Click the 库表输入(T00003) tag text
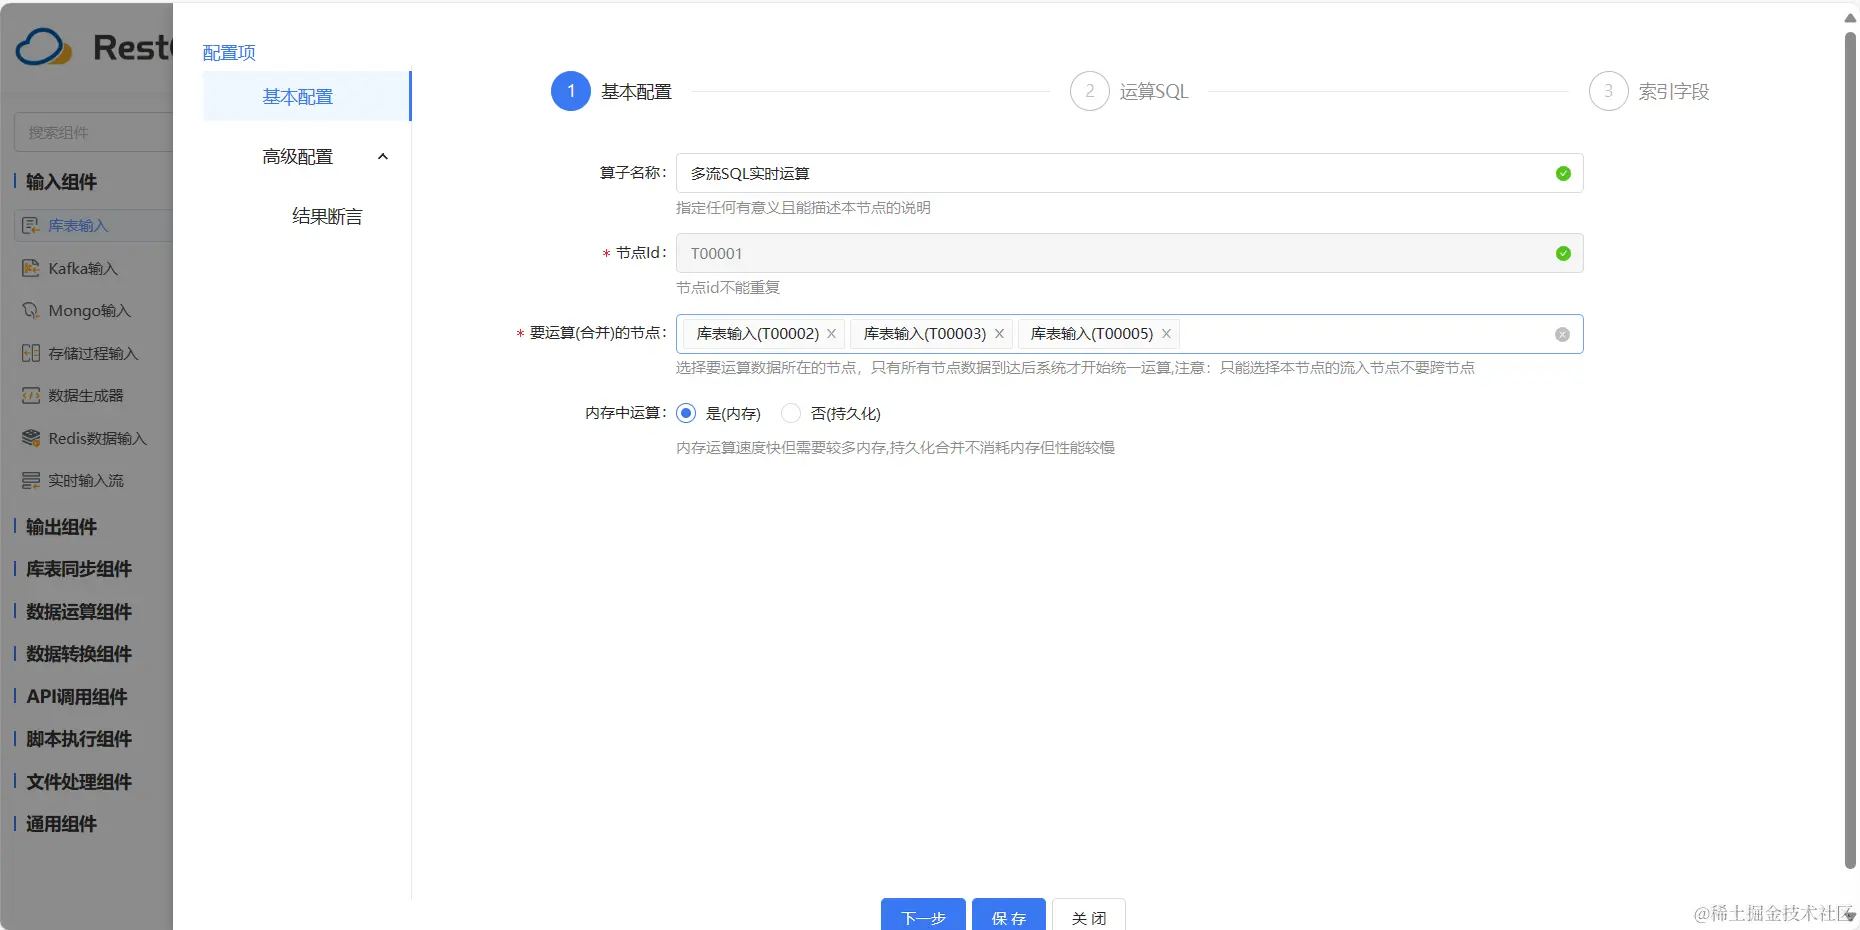Screen dimensions: 1860x930 (925, 334)
